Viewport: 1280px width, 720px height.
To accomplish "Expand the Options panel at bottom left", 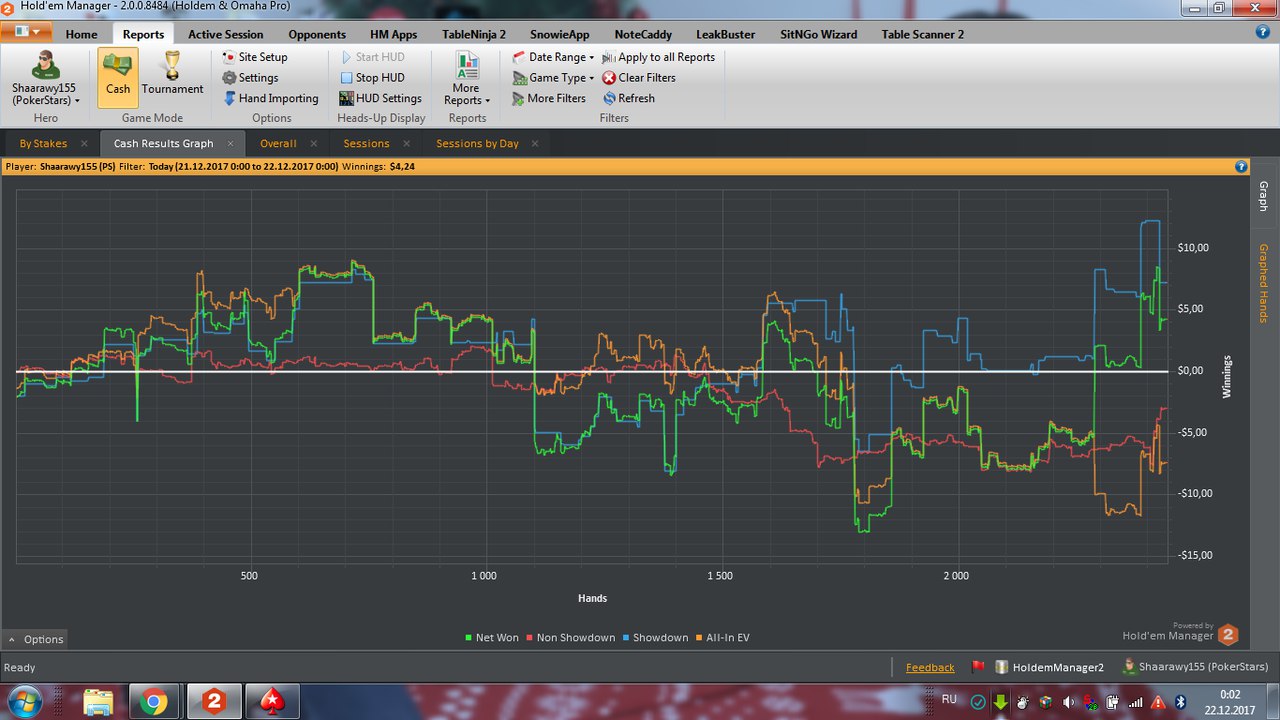I will (35, 640).
